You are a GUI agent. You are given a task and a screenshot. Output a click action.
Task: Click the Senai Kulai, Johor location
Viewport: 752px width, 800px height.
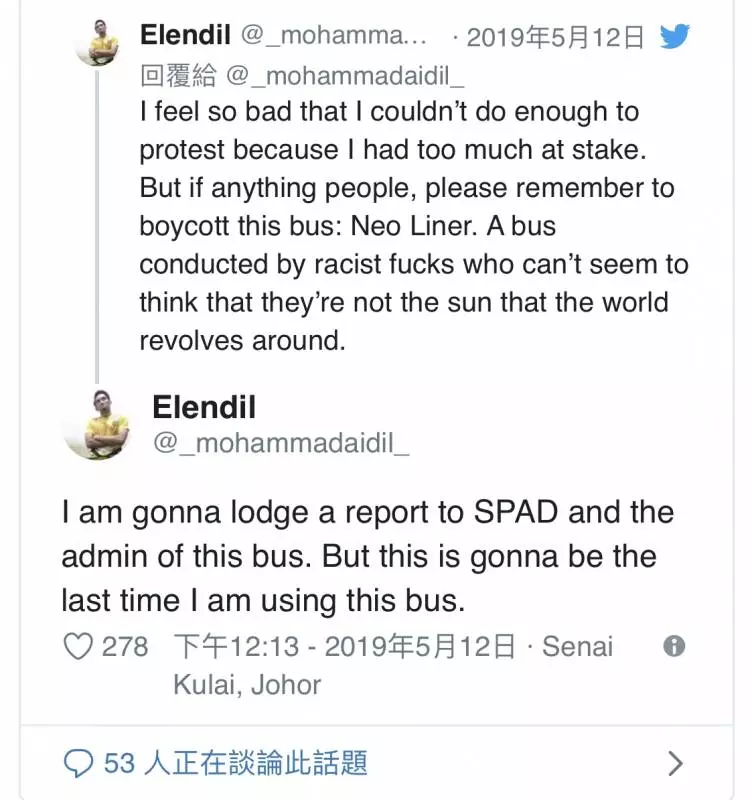[393, 665]
